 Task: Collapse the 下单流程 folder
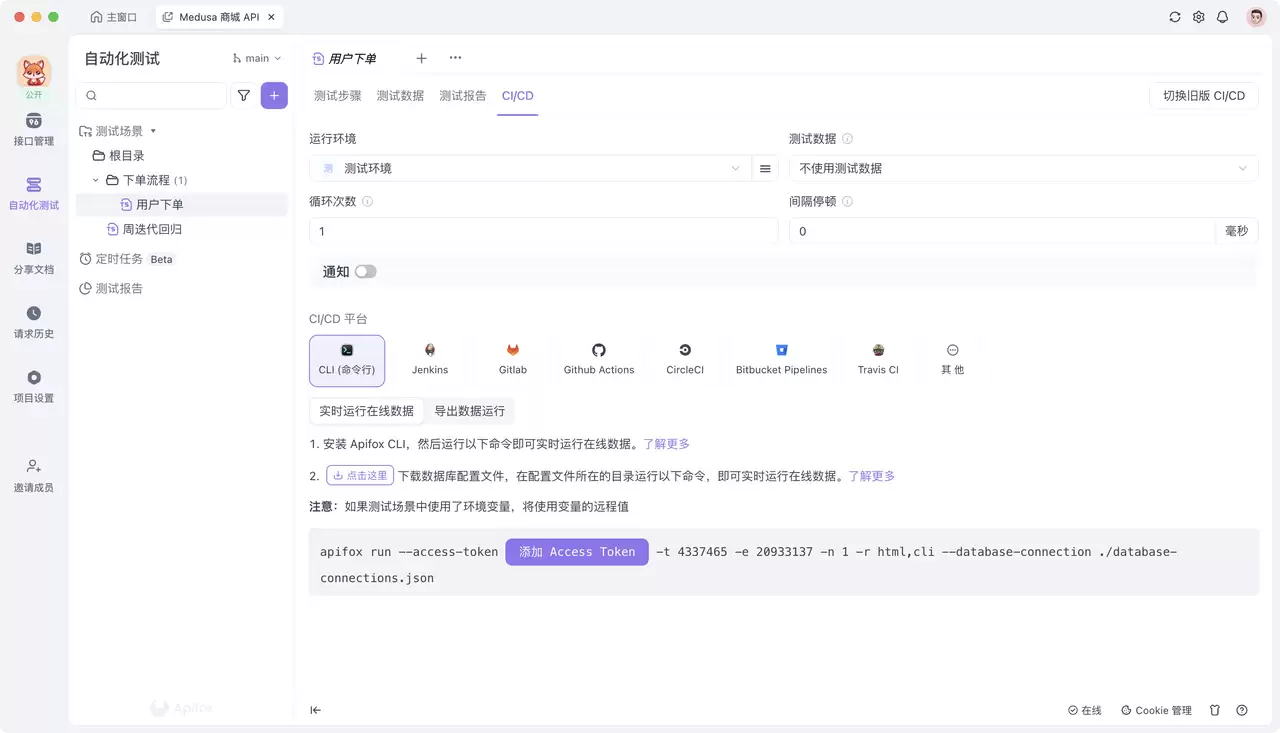(x=96, y=180)
